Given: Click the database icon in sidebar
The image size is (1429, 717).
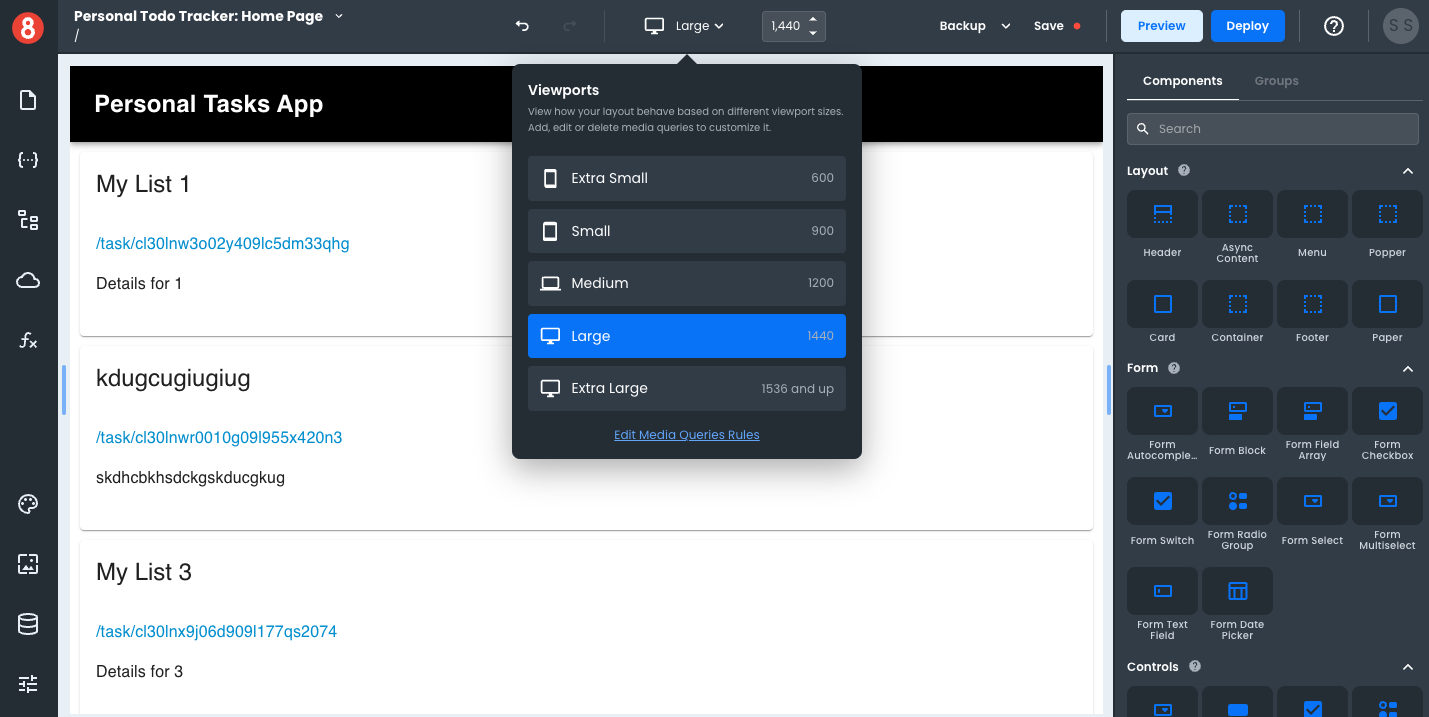Looking at the screenshot, I should tap(28, 624).
